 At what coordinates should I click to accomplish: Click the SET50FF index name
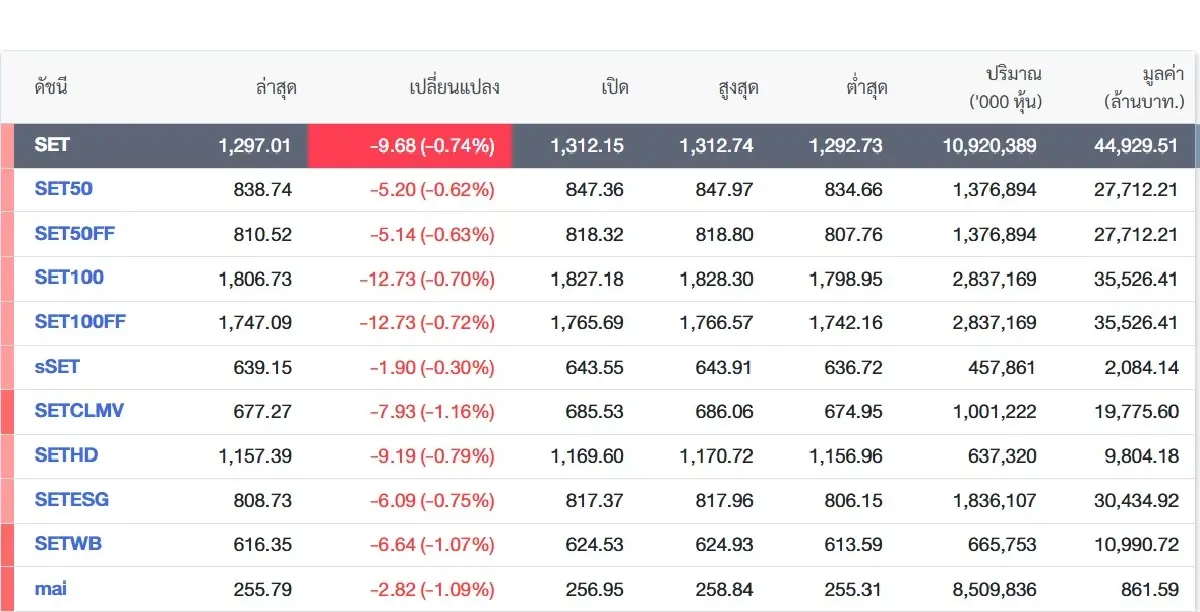[x=75, y=233]
